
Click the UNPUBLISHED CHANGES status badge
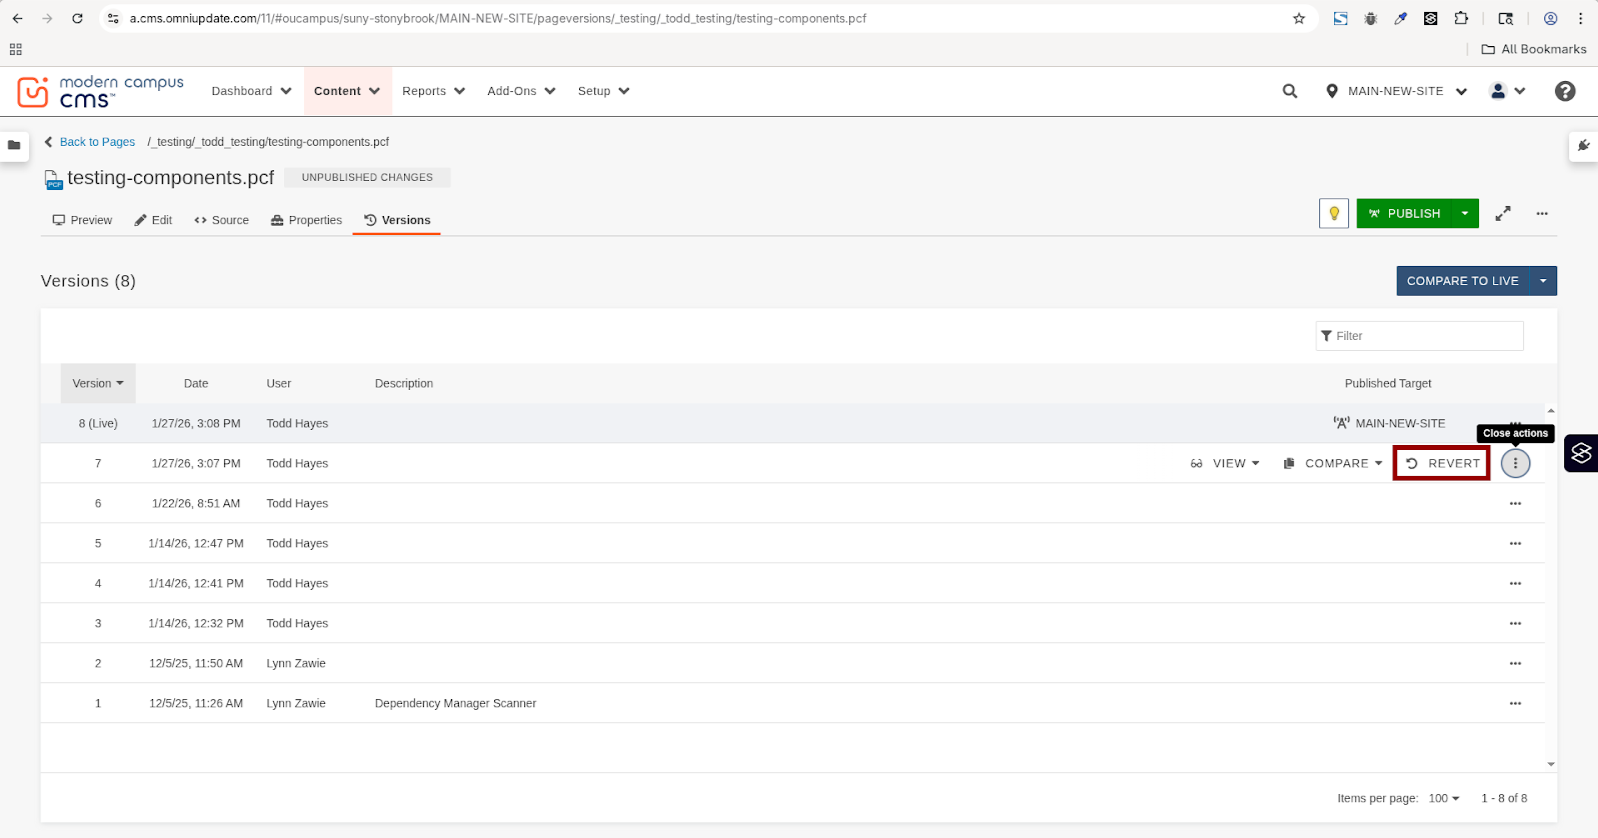pyautogui.click(x=367, y=177)
